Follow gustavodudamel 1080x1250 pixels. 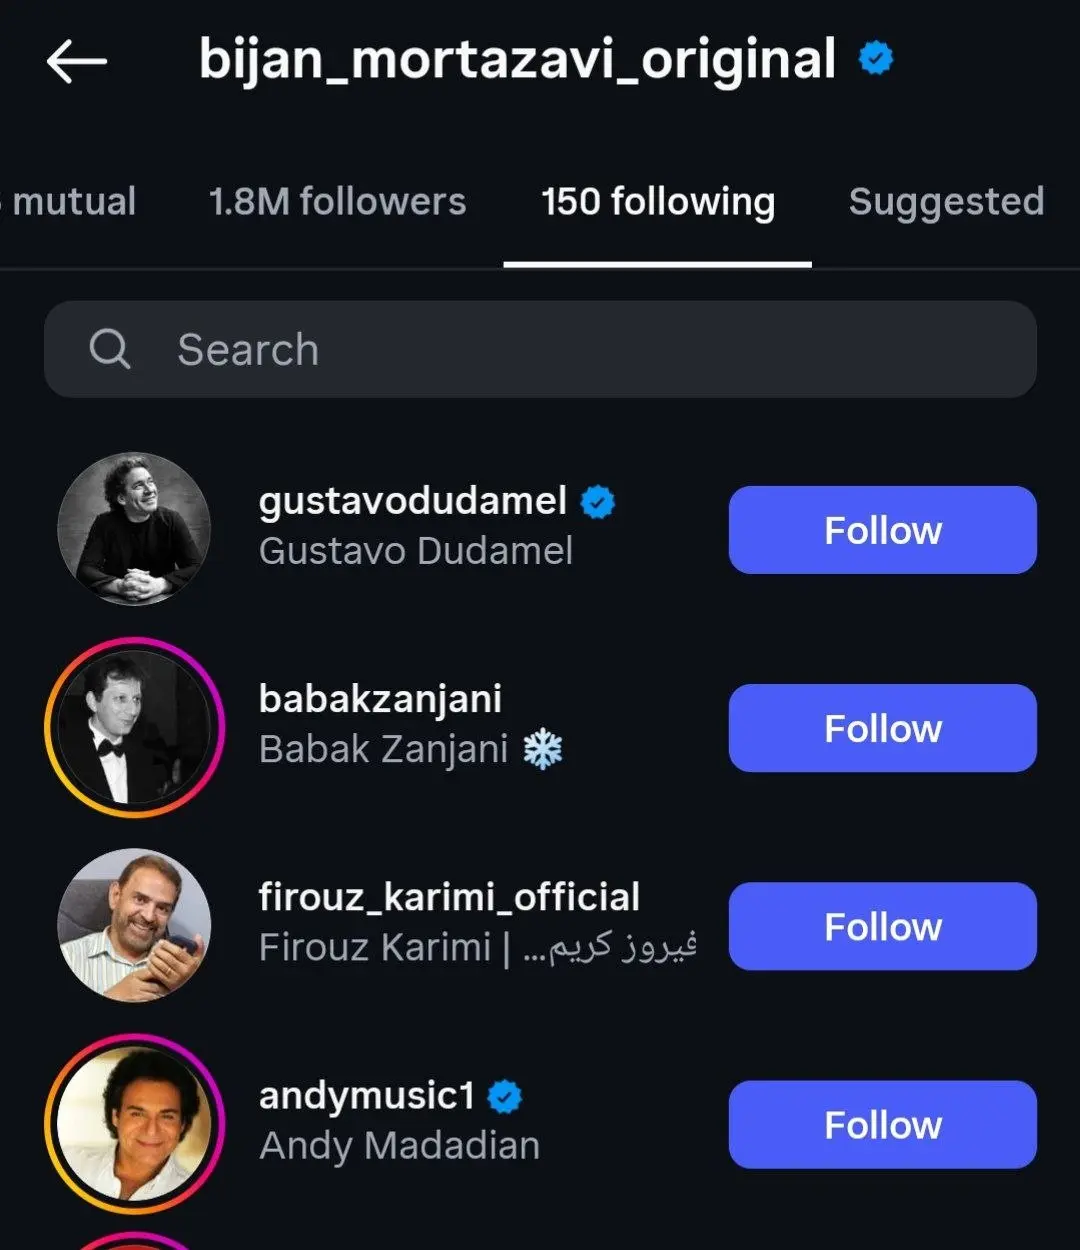[x=882, y=530]
